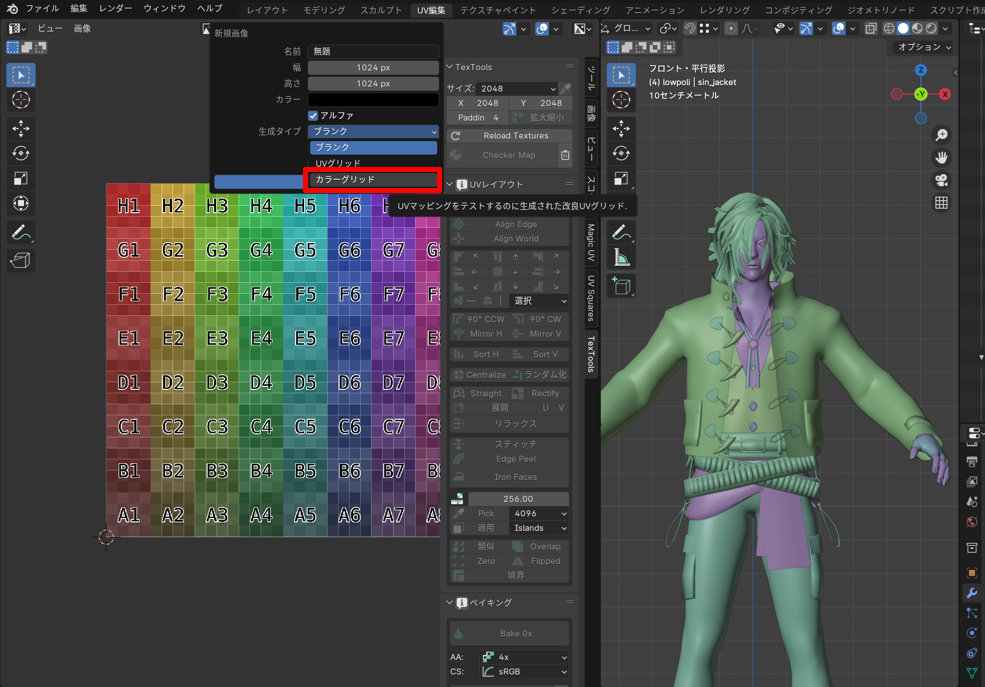The width and height of the screenshot is (985, 687).
Task: Switch perspective/orthographic with grid icon
Action: pyautogui.click(x=941, y=203)
